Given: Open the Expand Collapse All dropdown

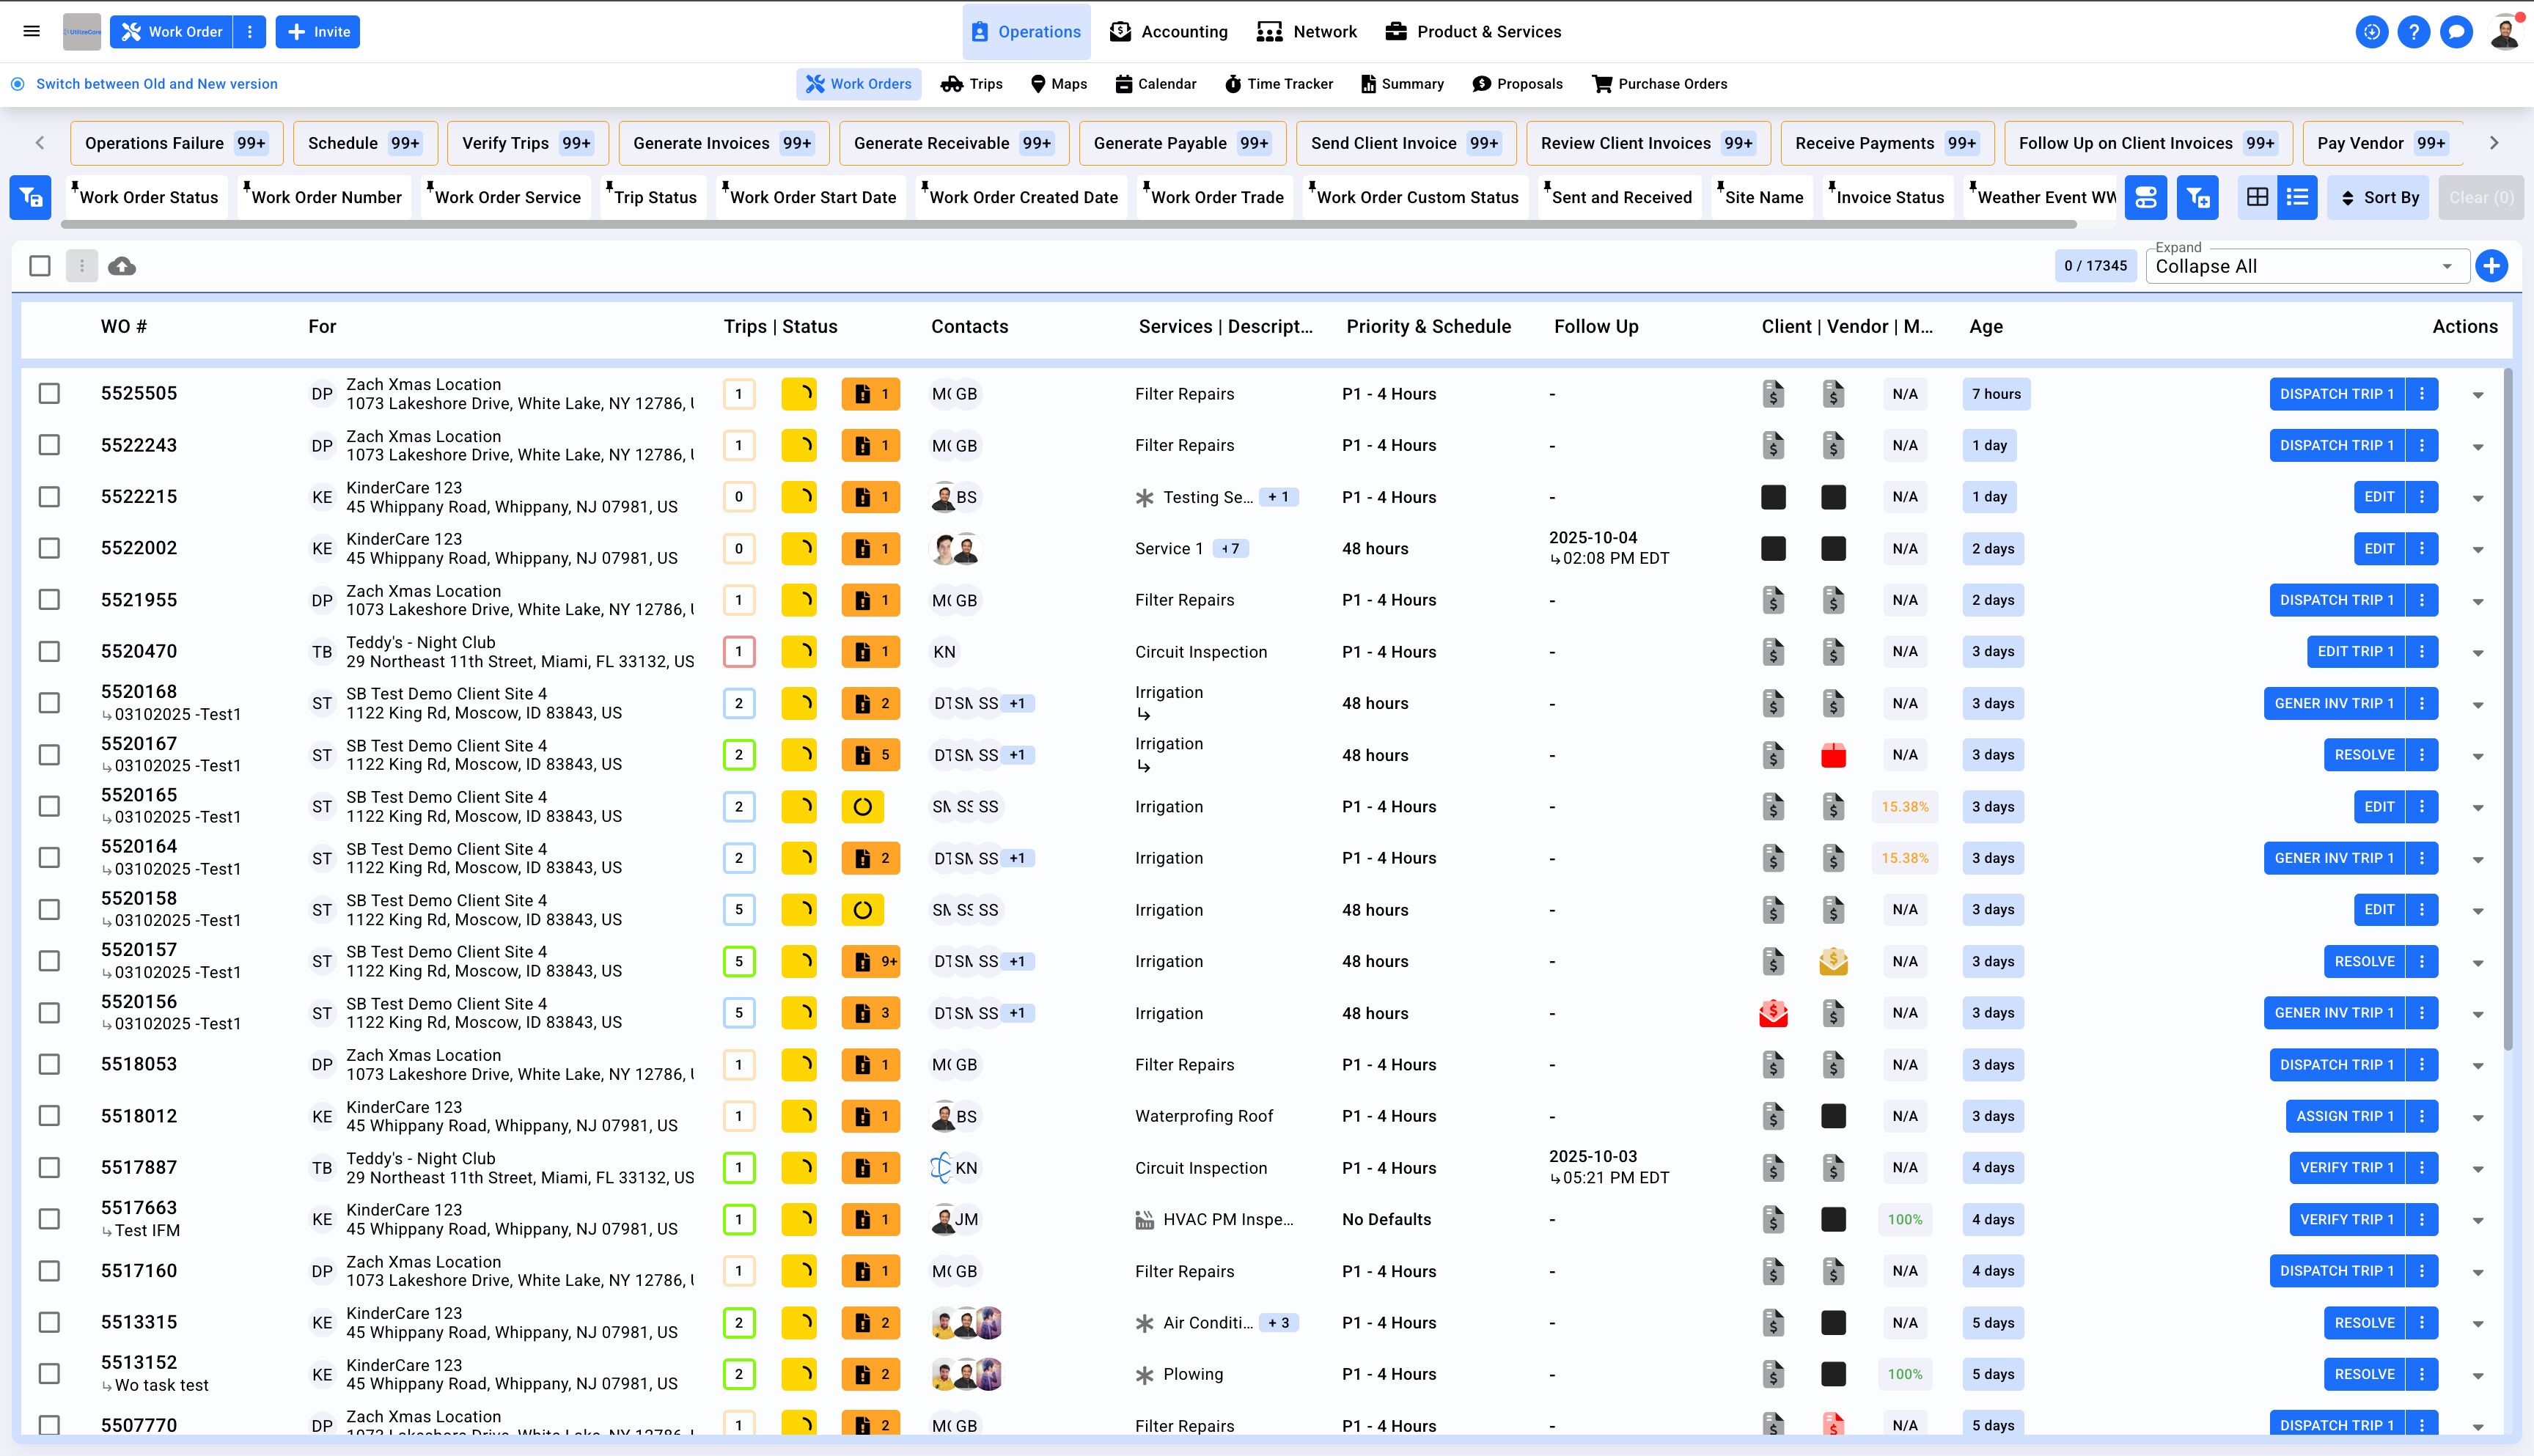Looking at the screenshot, I should tap(2306, 267).
